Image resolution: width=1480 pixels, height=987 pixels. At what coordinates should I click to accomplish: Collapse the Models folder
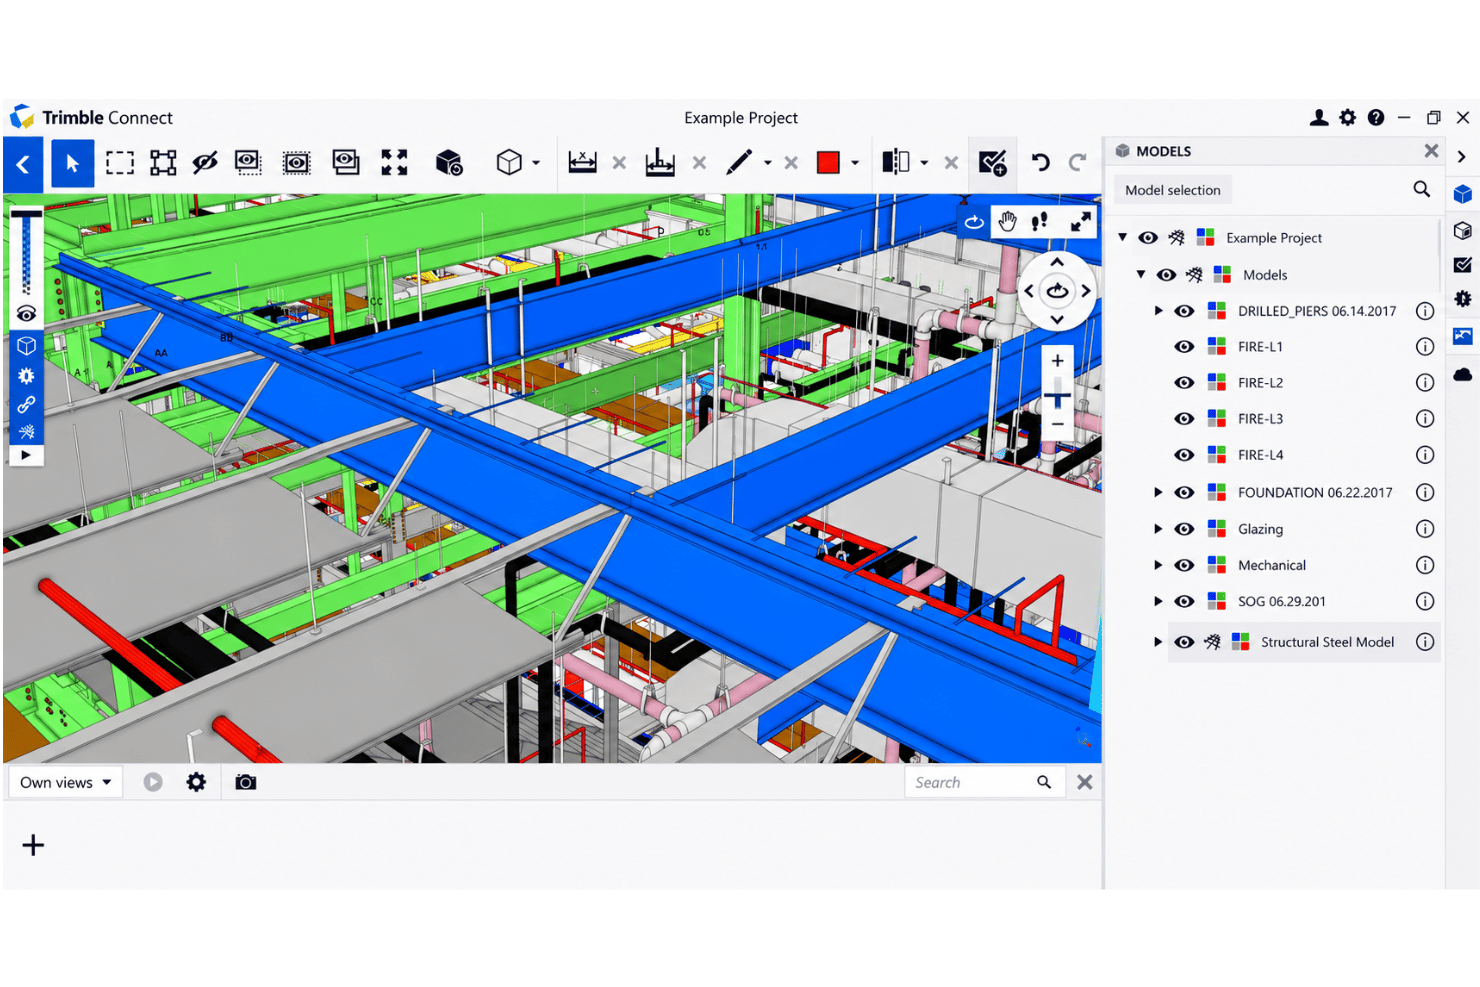[x=1141, y=274]
